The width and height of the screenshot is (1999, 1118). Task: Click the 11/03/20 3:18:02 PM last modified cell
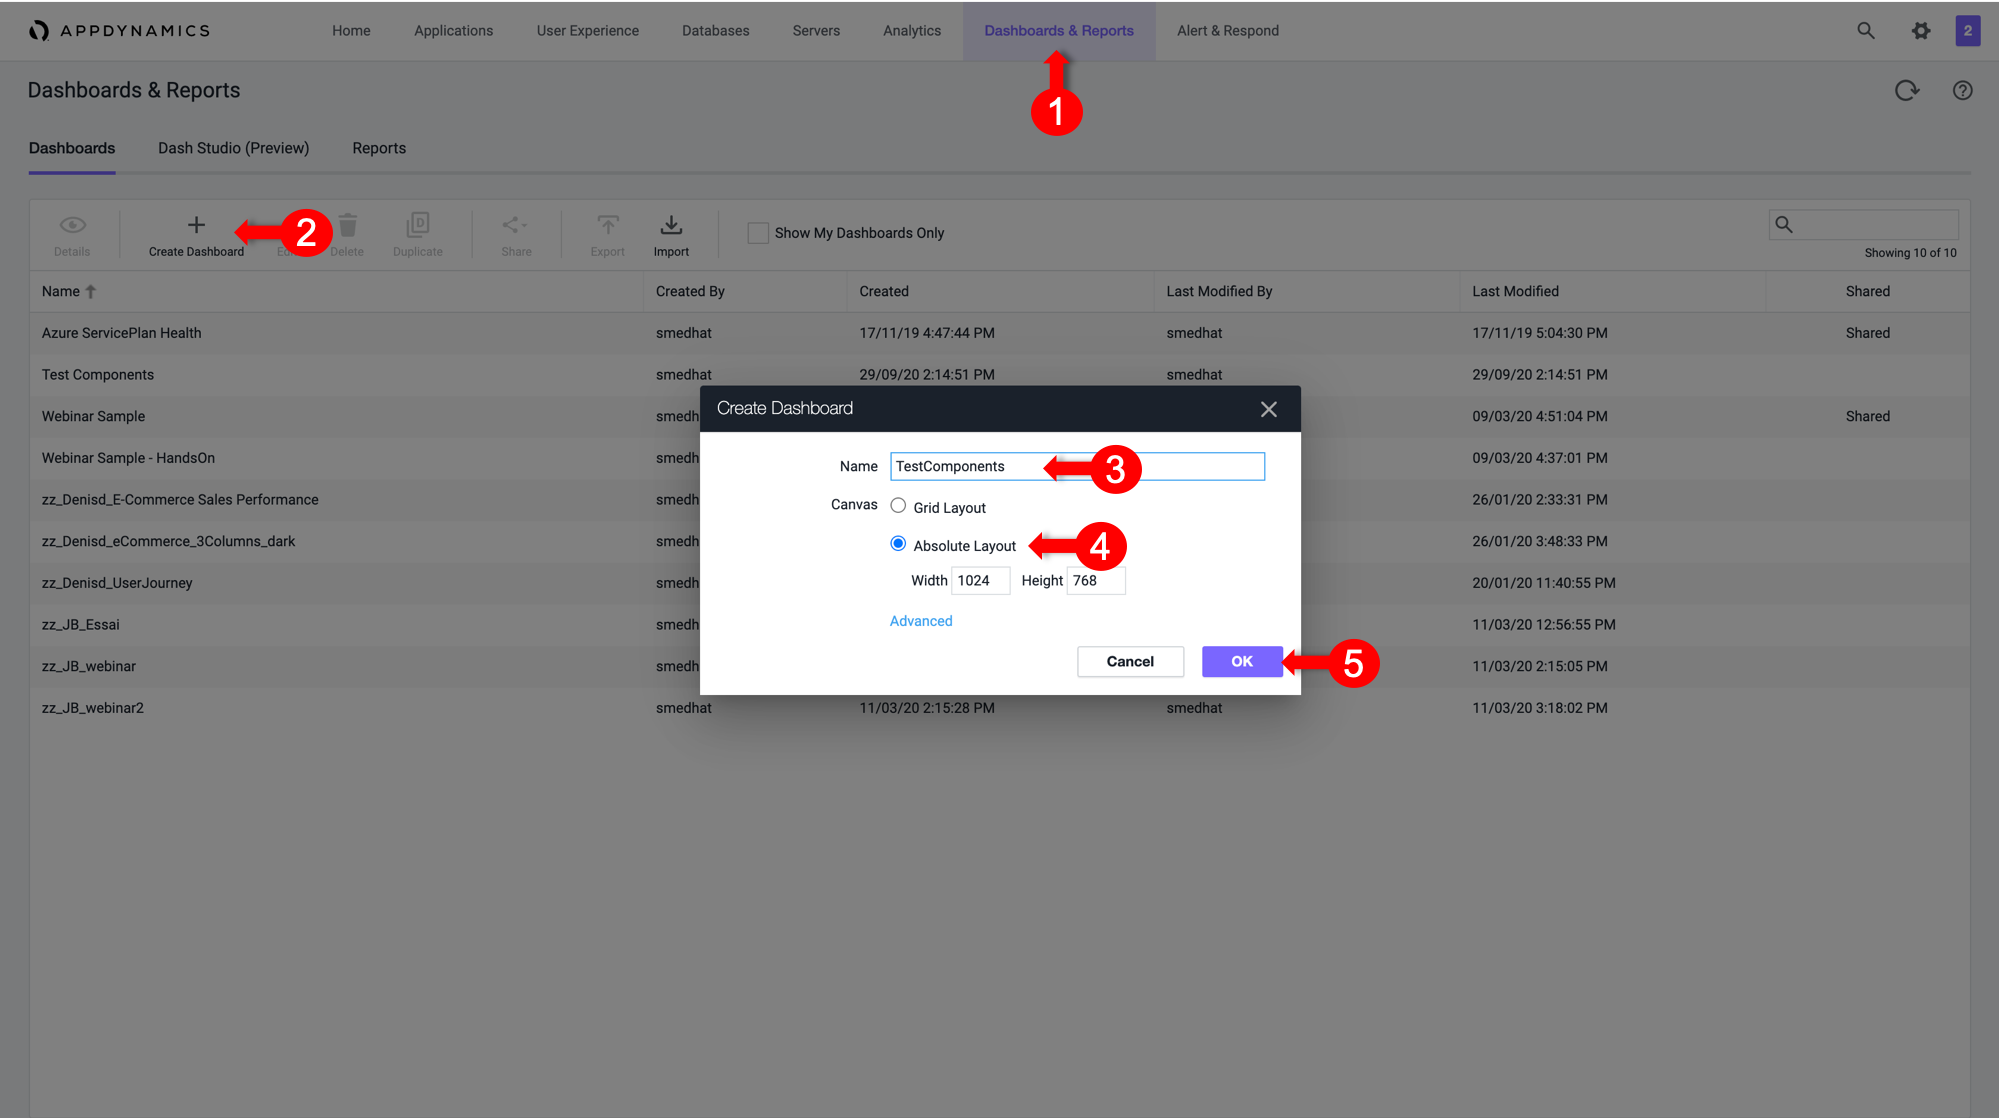pyautogui.click(x=1540, y=708)
